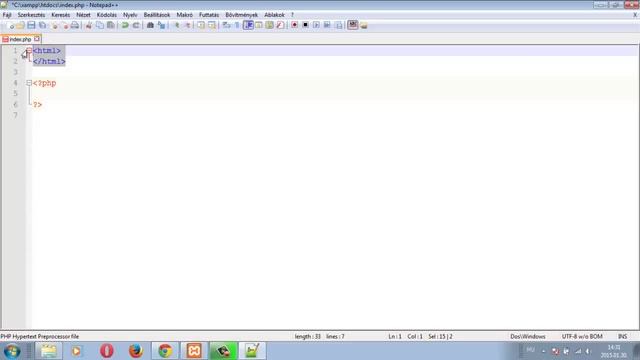The width and height of the screenshot is (640, 360).
Task: Click the Print toolbar icon
Action: pos(75,25)
